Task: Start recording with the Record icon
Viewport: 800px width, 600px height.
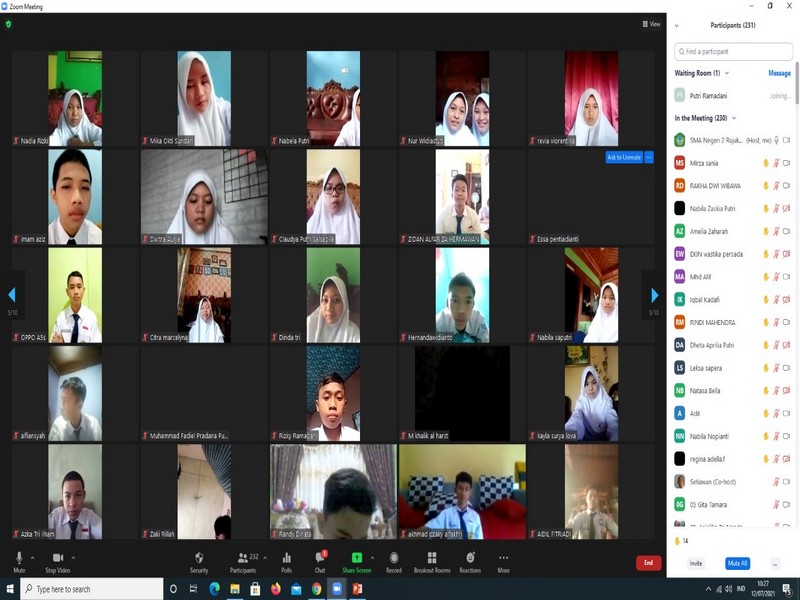Action: point(394,558)
